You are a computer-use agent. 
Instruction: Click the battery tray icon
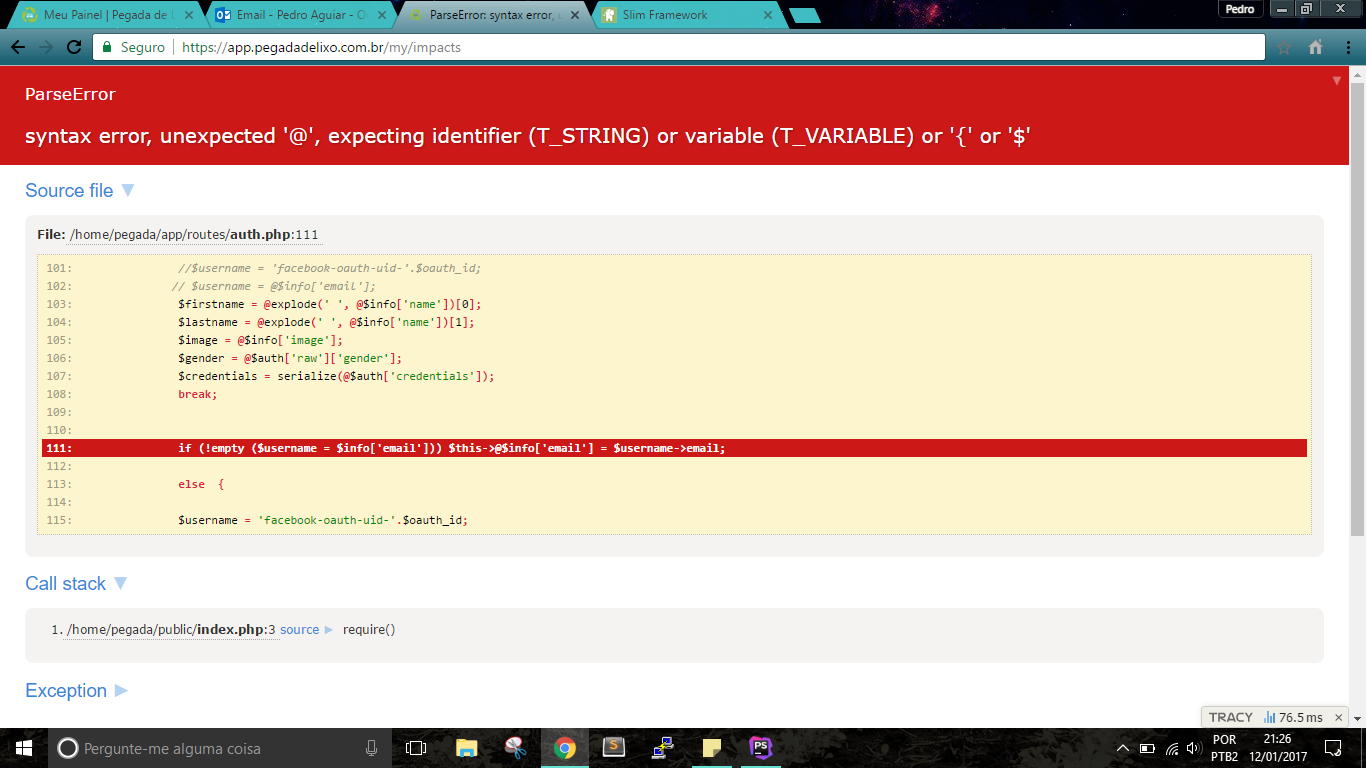click(1148, 748)
